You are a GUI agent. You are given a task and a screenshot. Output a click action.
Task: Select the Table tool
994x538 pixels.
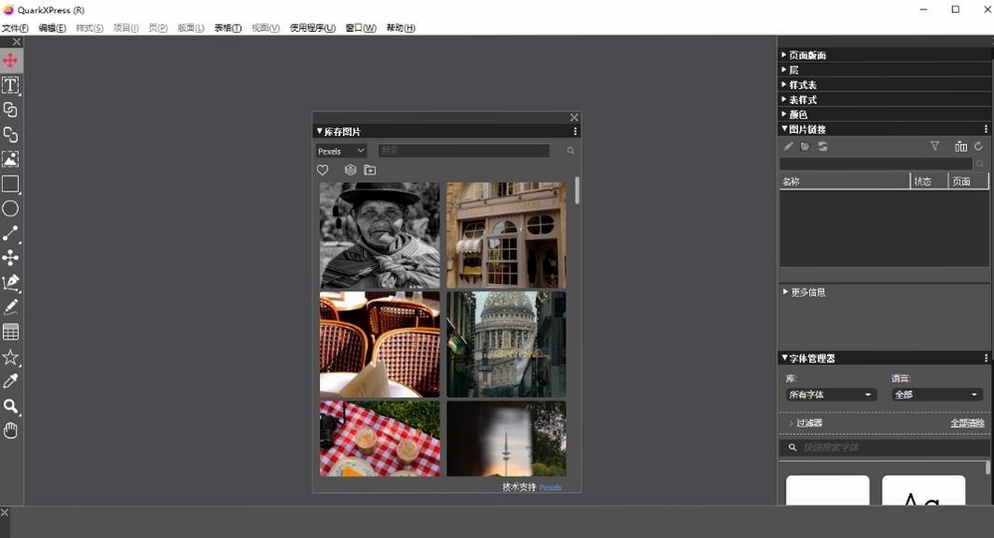tap(11, 332)
